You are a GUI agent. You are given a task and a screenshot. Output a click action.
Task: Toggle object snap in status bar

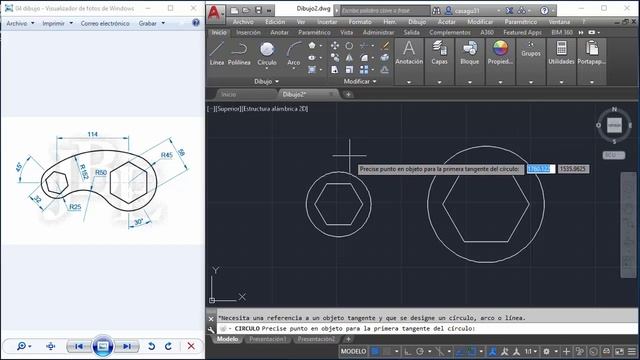coord(471,351)
